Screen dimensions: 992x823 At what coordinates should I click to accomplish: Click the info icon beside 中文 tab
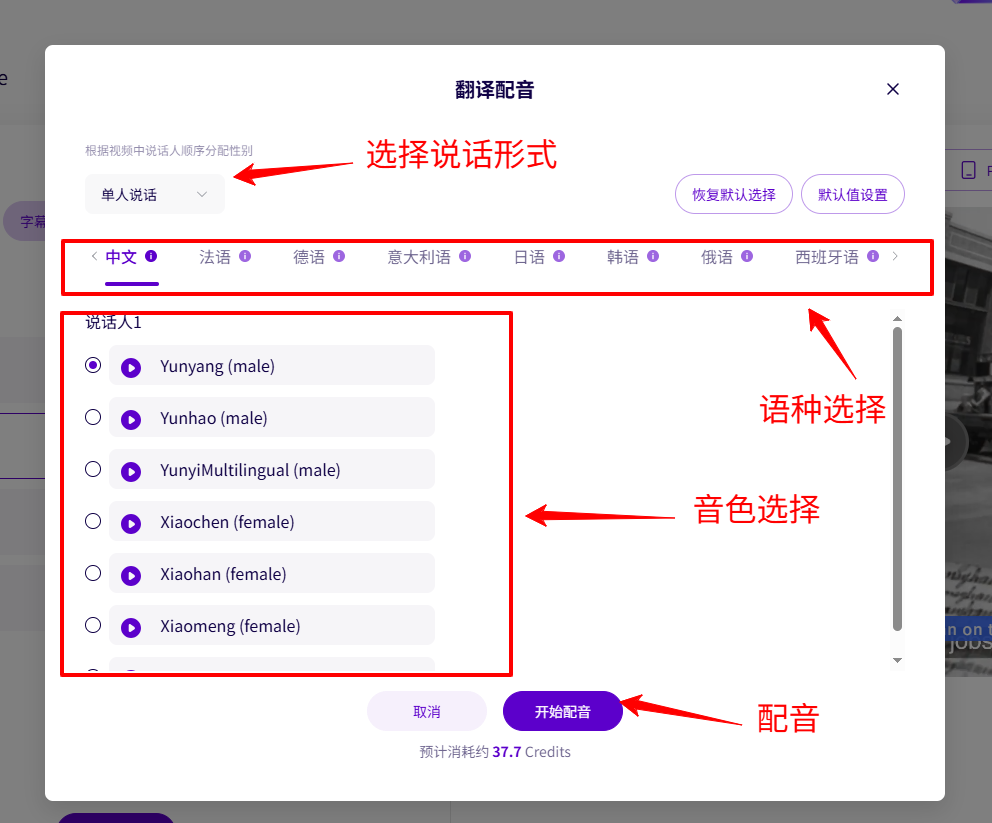[151, 256]
